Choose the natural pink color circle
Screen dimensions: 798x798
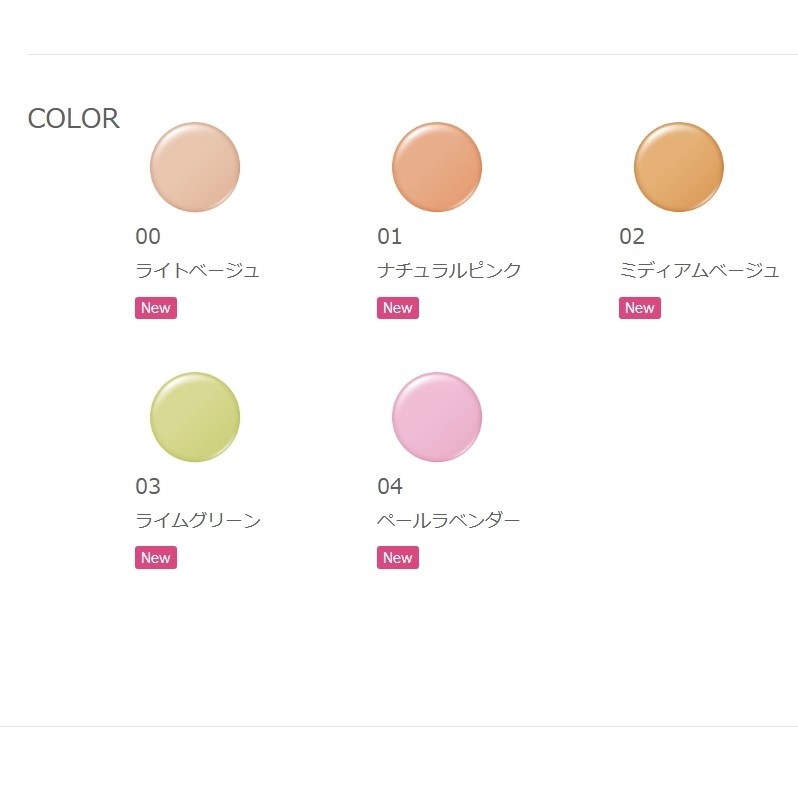(x=437, y=167)
